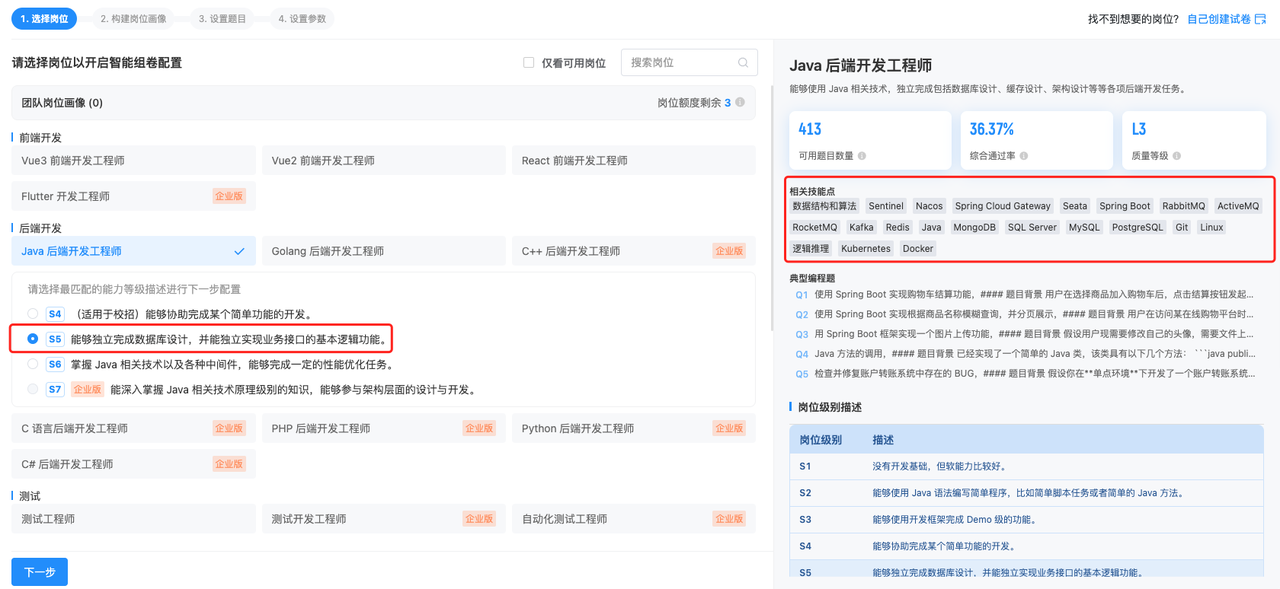Screen dimensions: 1280x589
Task: Click the Sentinel skill tag
Action: [886, 206]
